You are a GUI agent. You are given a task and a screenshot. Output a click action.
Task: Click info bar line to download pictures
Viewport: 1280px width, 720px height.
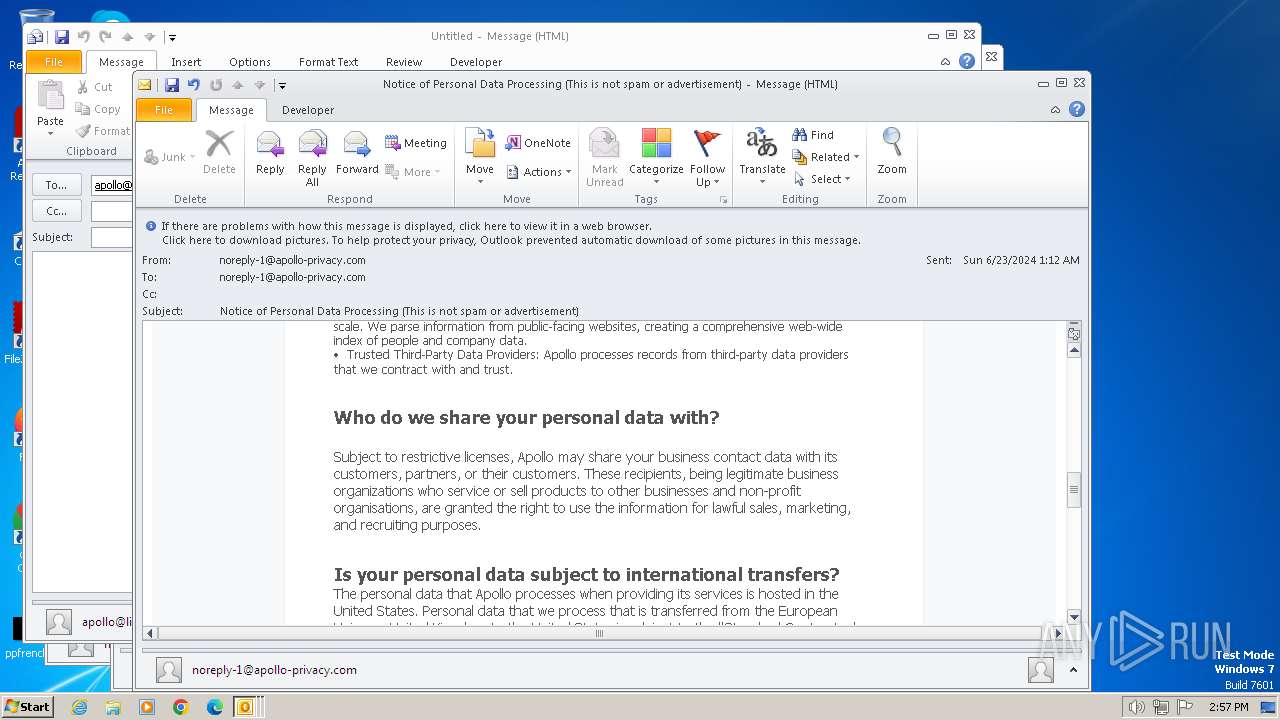point(511,240)
